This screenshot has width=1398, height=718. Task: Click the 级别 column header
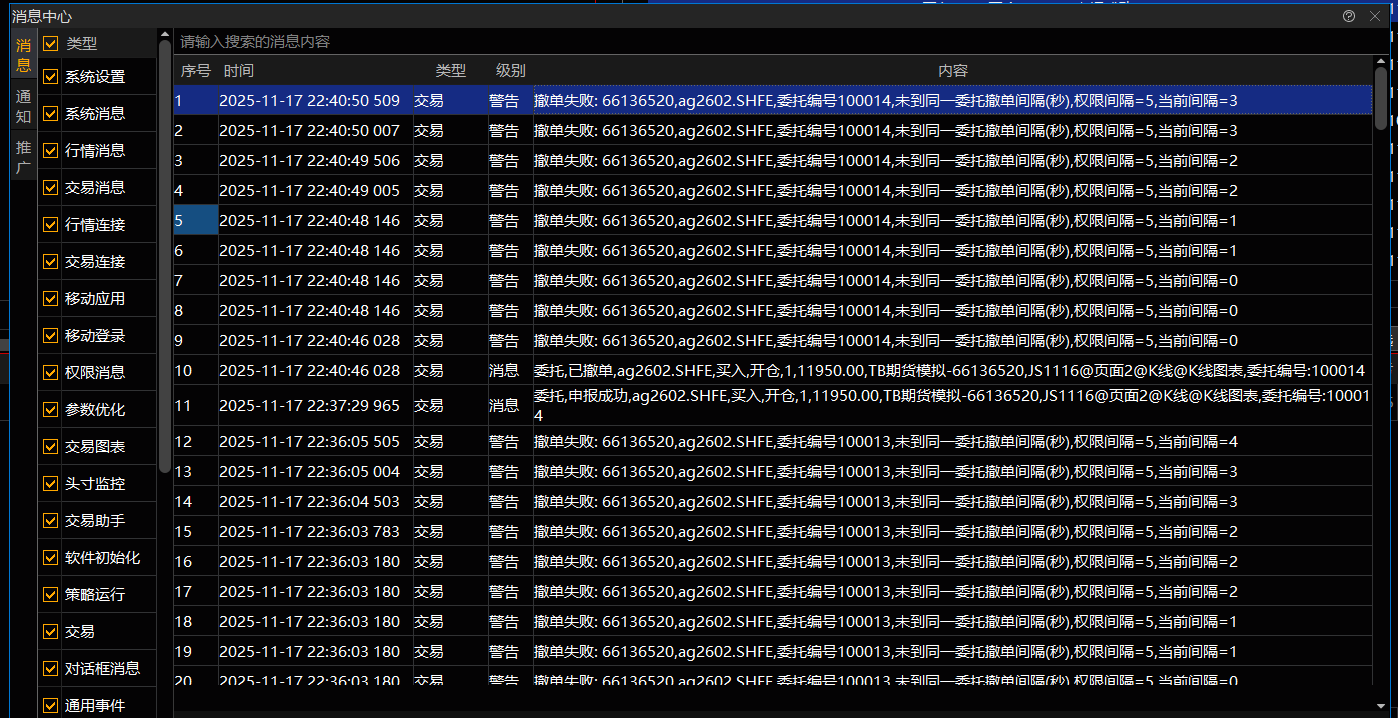pyautogui.click(x=510, y=71)
